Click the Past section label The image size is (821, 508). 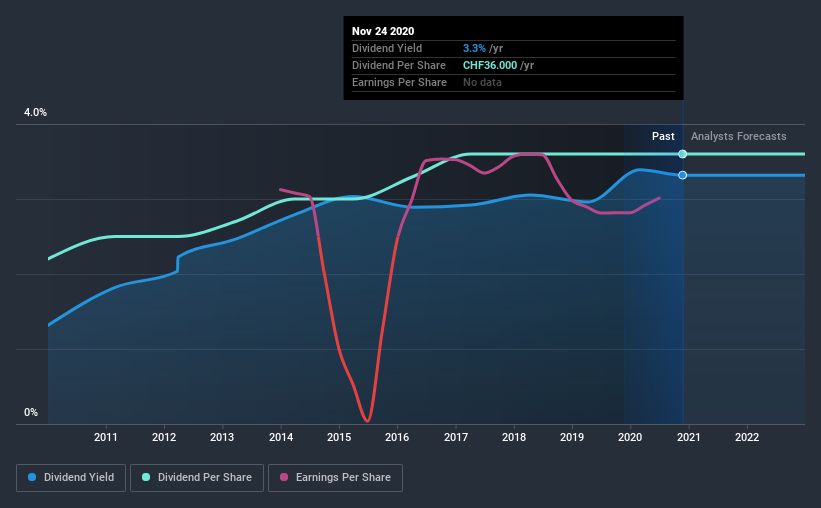pyautogui.click(x=663, y=136)
